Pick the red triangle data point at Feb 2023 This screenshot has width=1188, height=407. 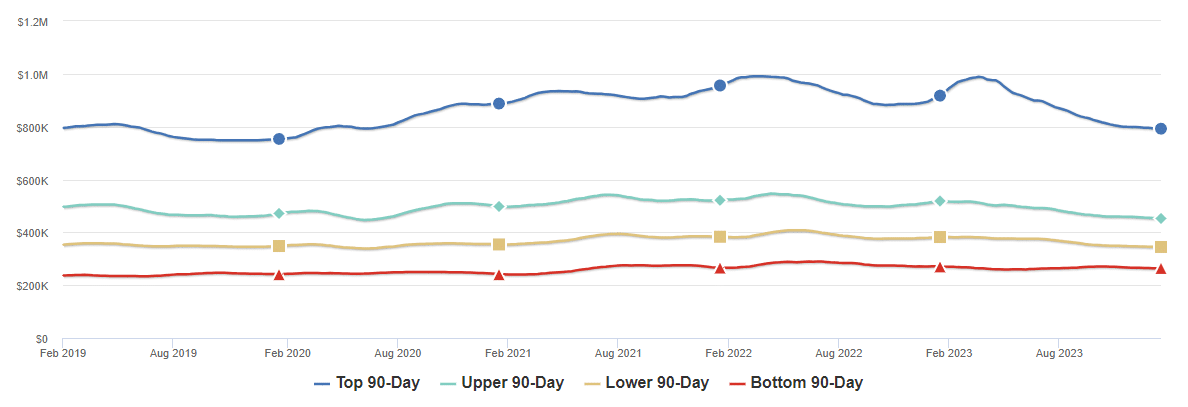click(940, 267)
